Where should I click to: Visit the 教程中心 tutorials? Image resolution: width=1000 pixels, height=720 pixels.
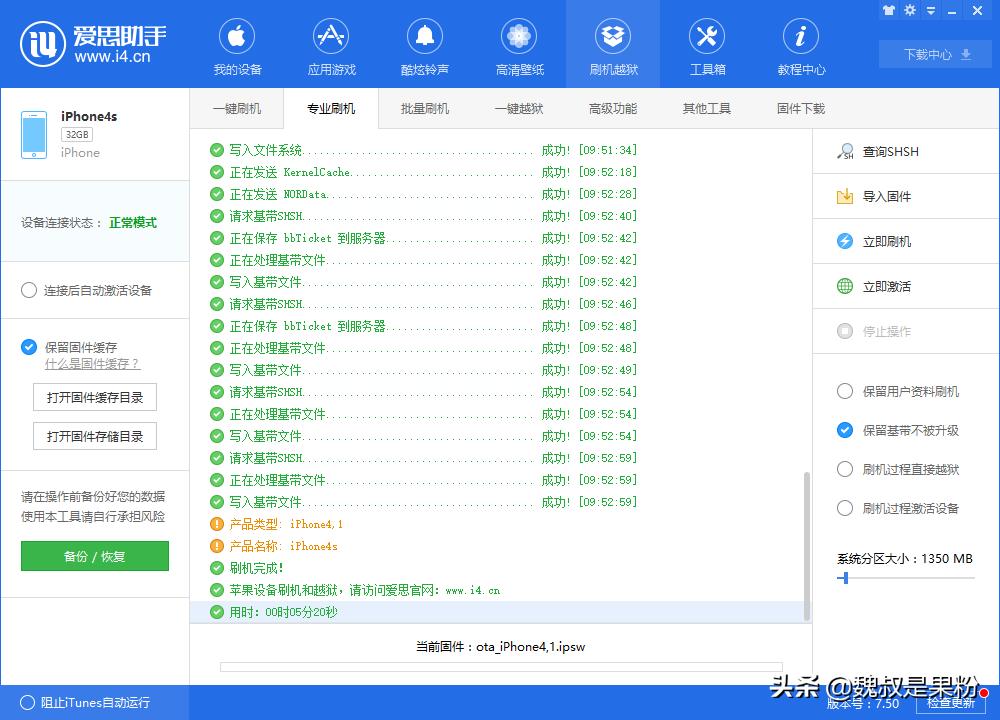[800, 44]
